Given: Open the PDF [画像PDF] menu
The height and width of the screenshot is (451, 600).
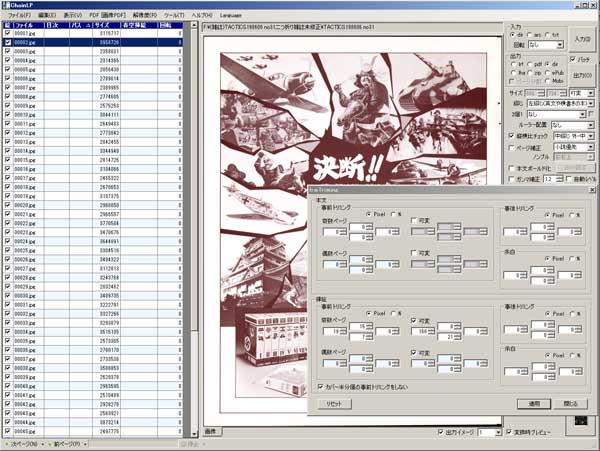Looking at the screenshot, I should [107, 15].
